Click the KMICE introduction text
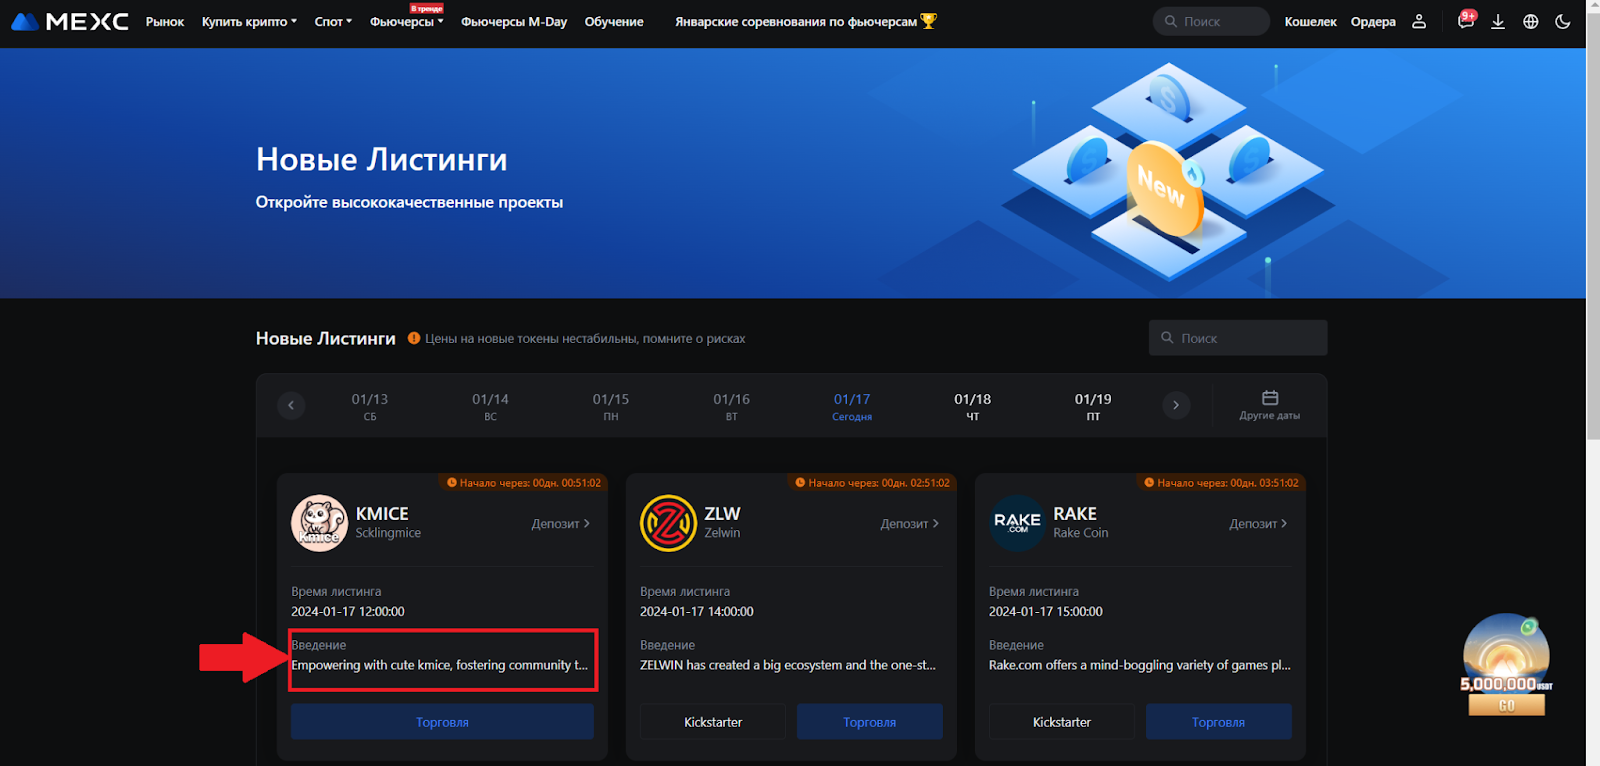The height and width of the screenshot is (766, 1600). point(440,665)
